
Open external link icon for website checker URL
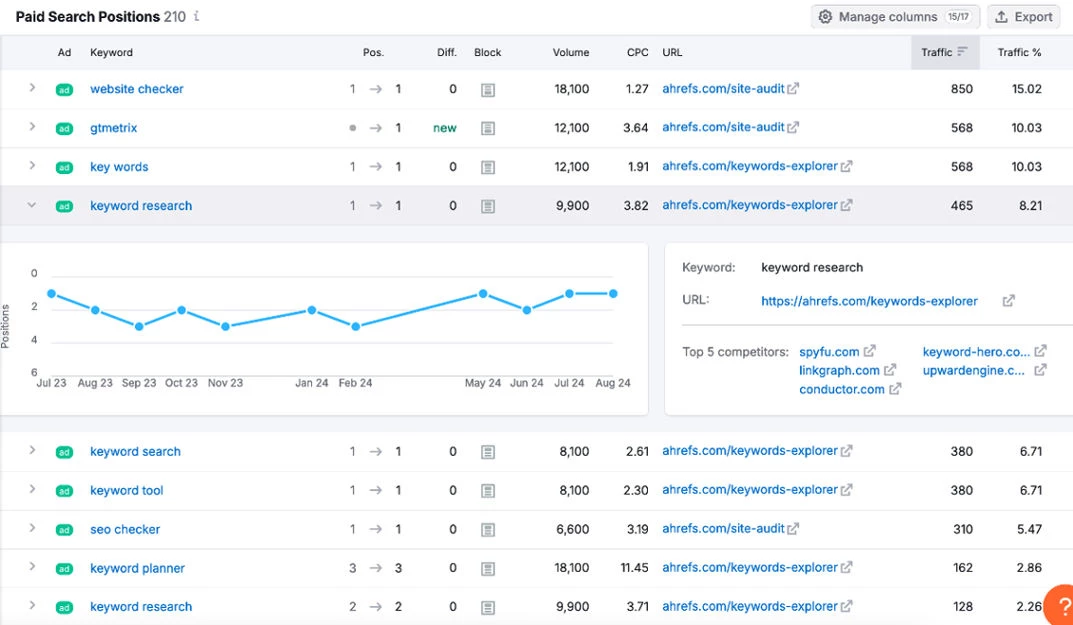pos(793,88)
